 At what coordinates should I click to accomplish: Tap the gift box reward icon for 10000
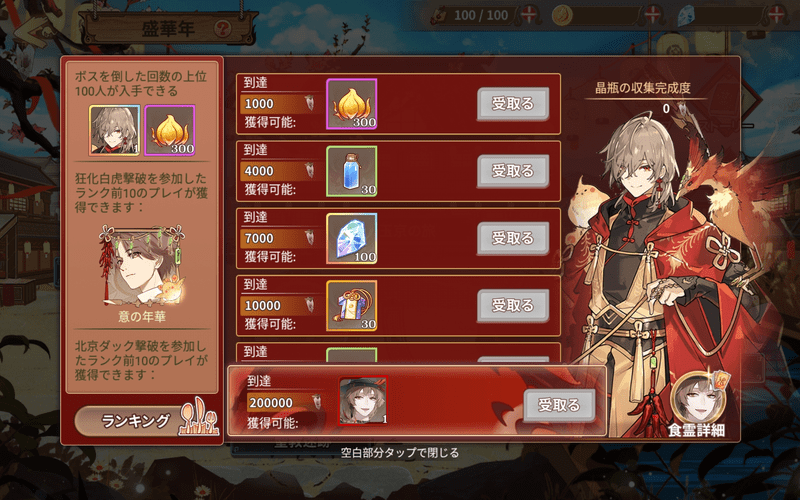352,306
